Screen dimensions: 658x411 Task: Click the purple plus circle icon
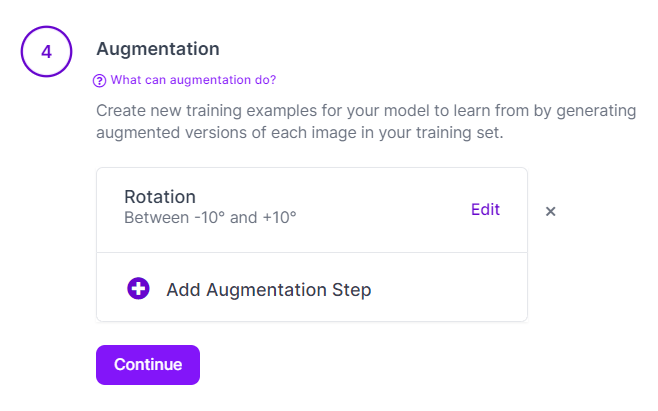(138, 289)
